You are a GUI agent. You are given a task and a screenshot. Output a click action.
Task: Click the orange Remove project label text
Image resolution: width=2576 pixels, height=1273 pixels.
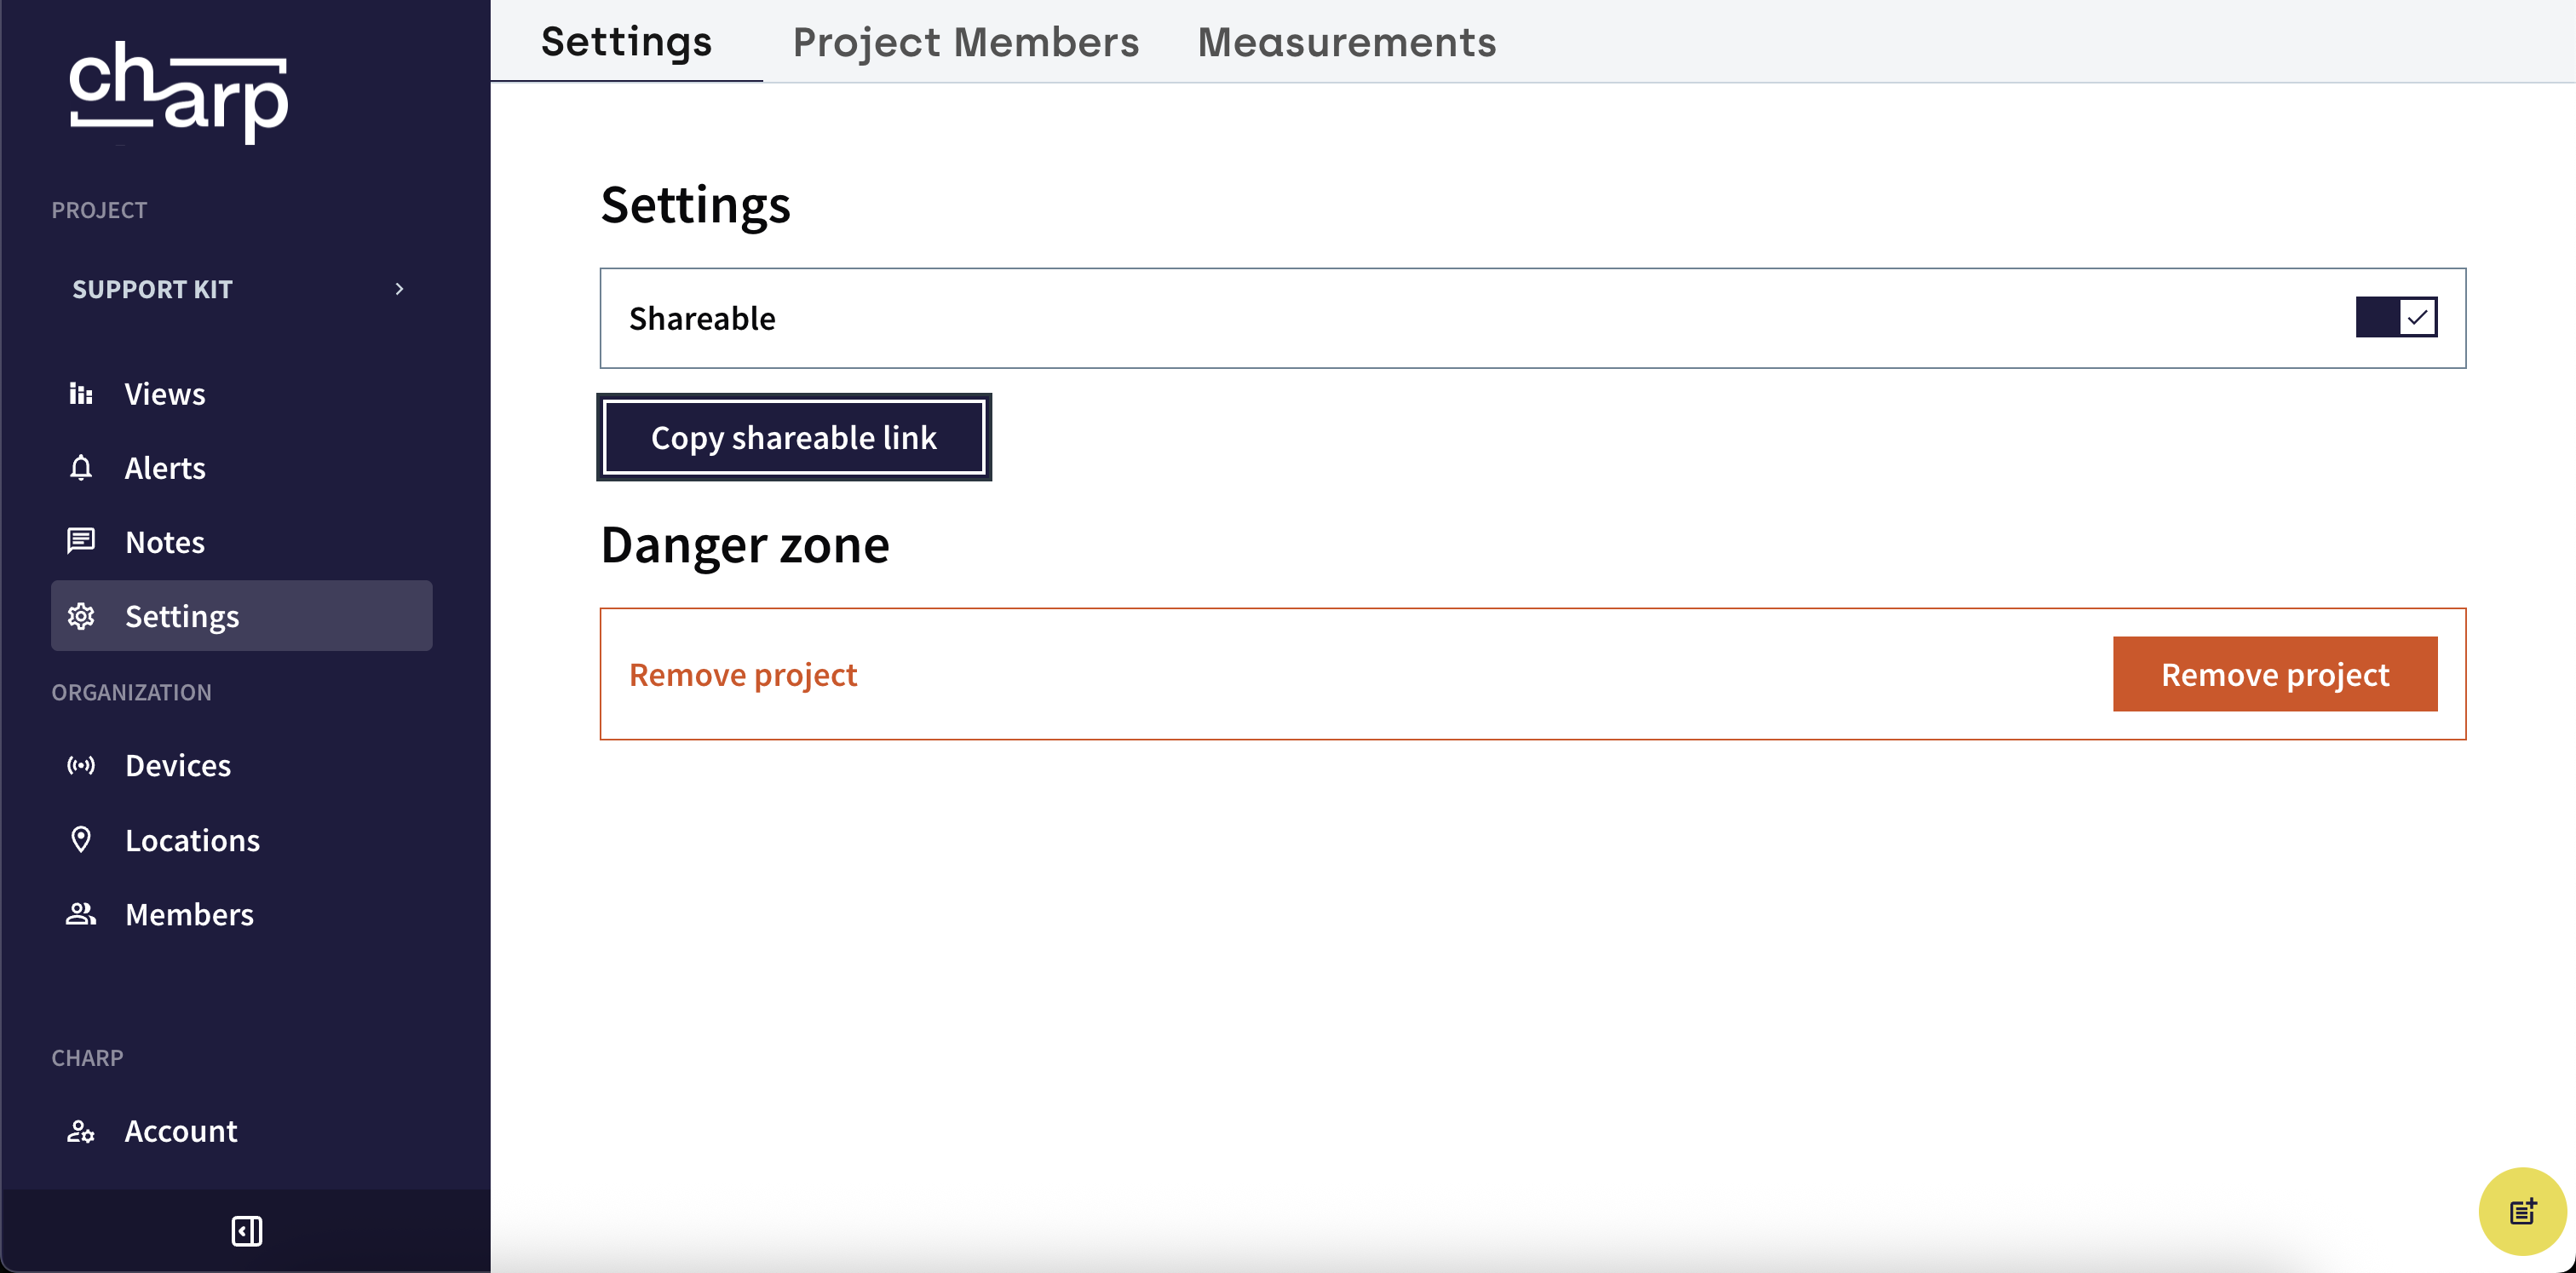pos(743,675)
